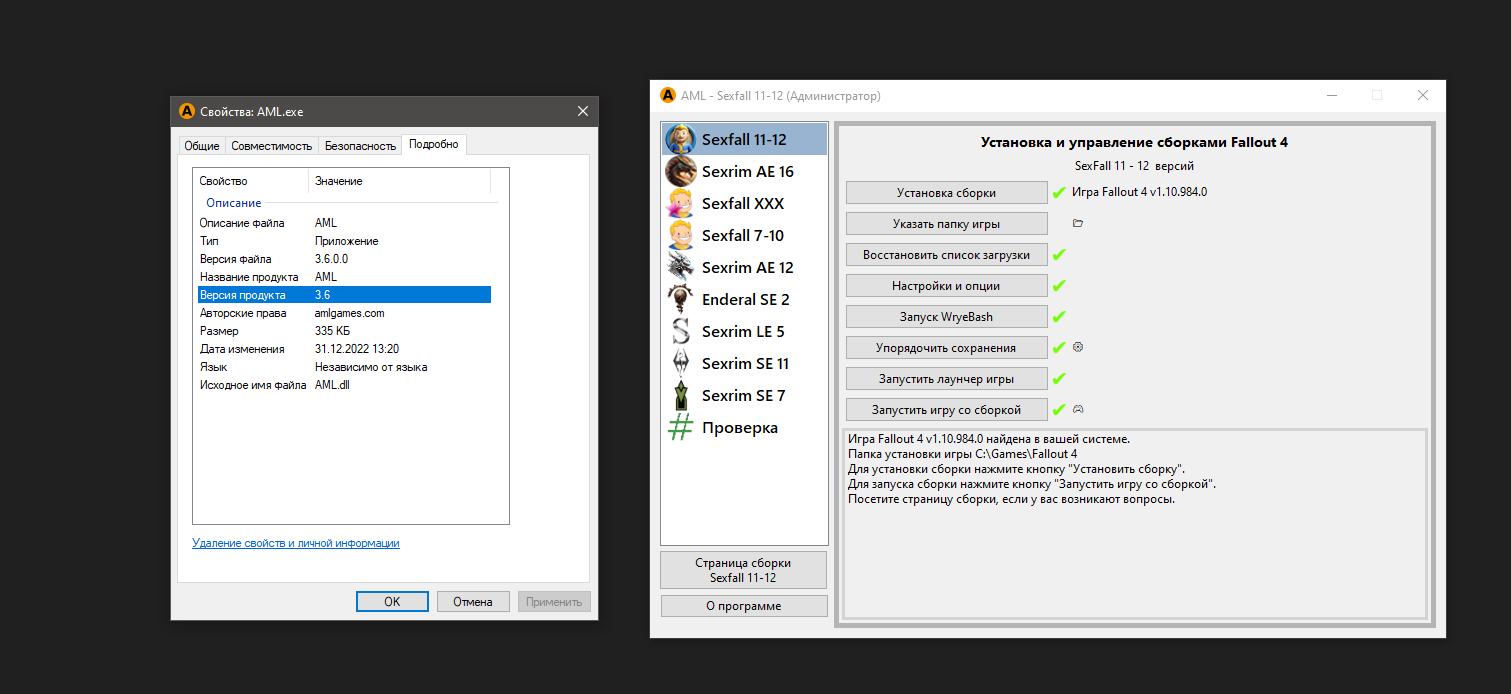Switch to the Общие tab
This screenshot has height=694, width=1511.
(x=202, y=146)
